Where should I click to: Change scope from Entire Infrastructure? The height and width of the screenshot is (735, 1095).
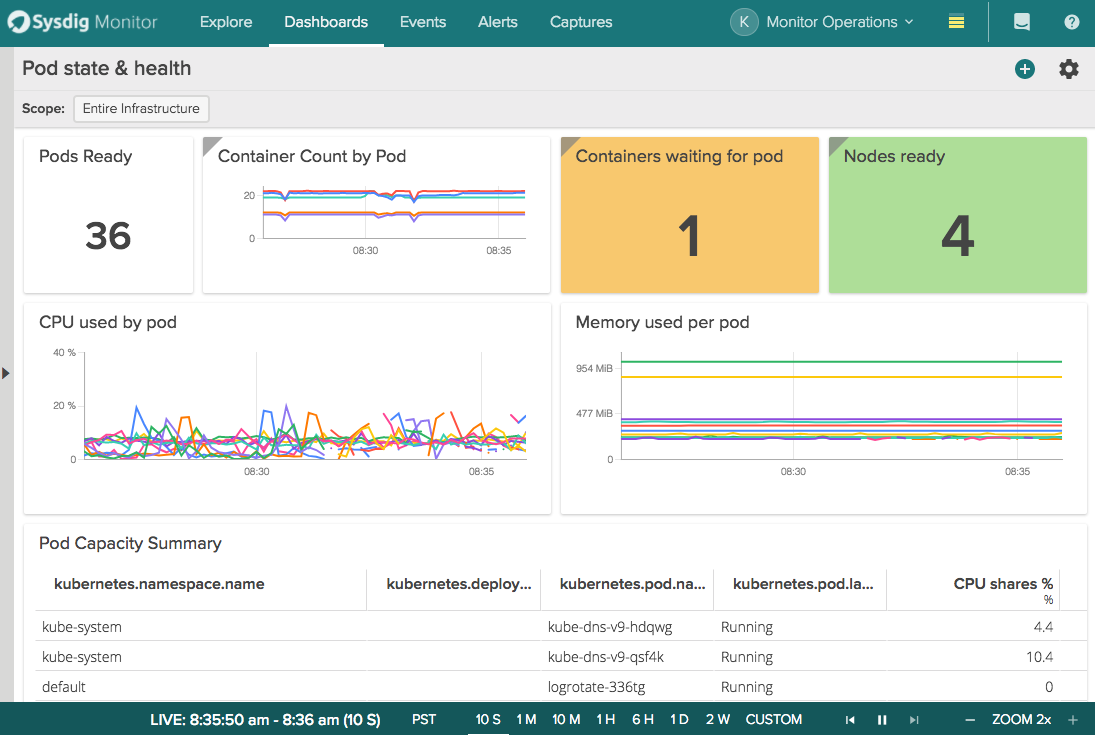(140, 108)
